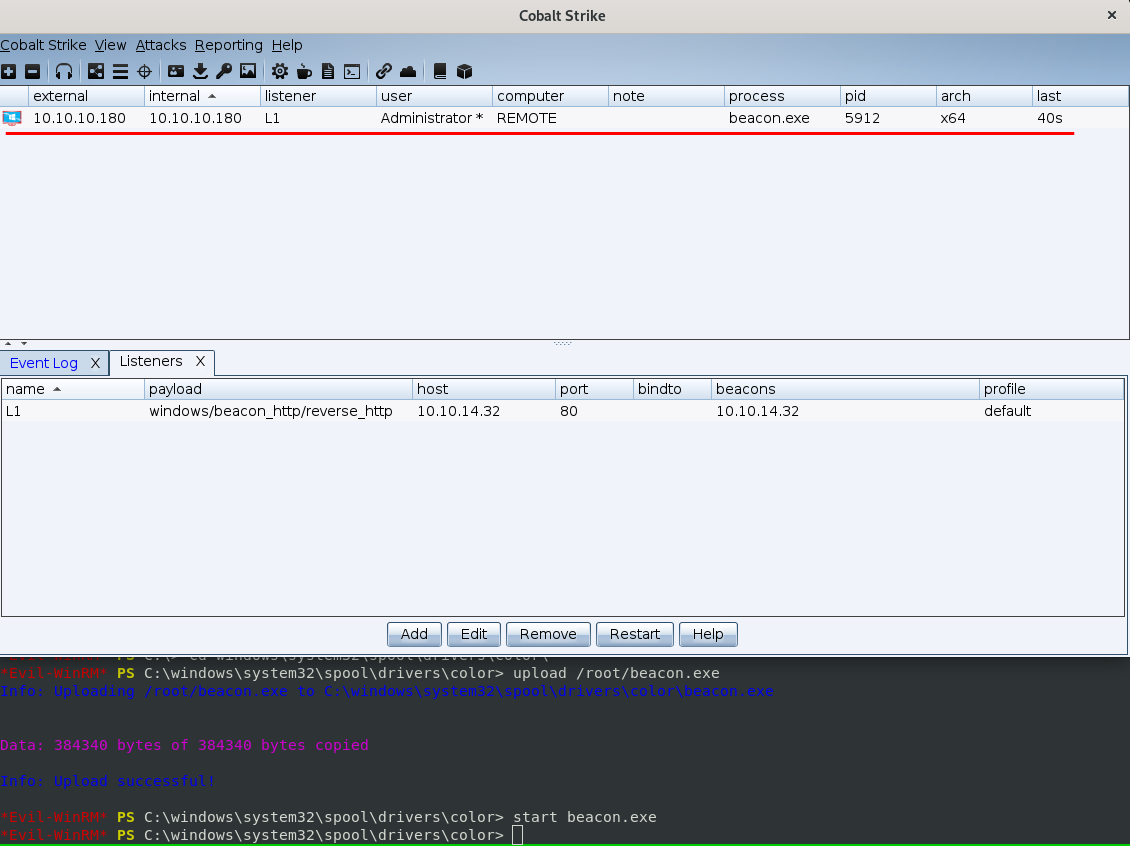The width and height of the screenshot is (1130, 846).
Task: Close the Listeners tab
Action: (200, 361)
